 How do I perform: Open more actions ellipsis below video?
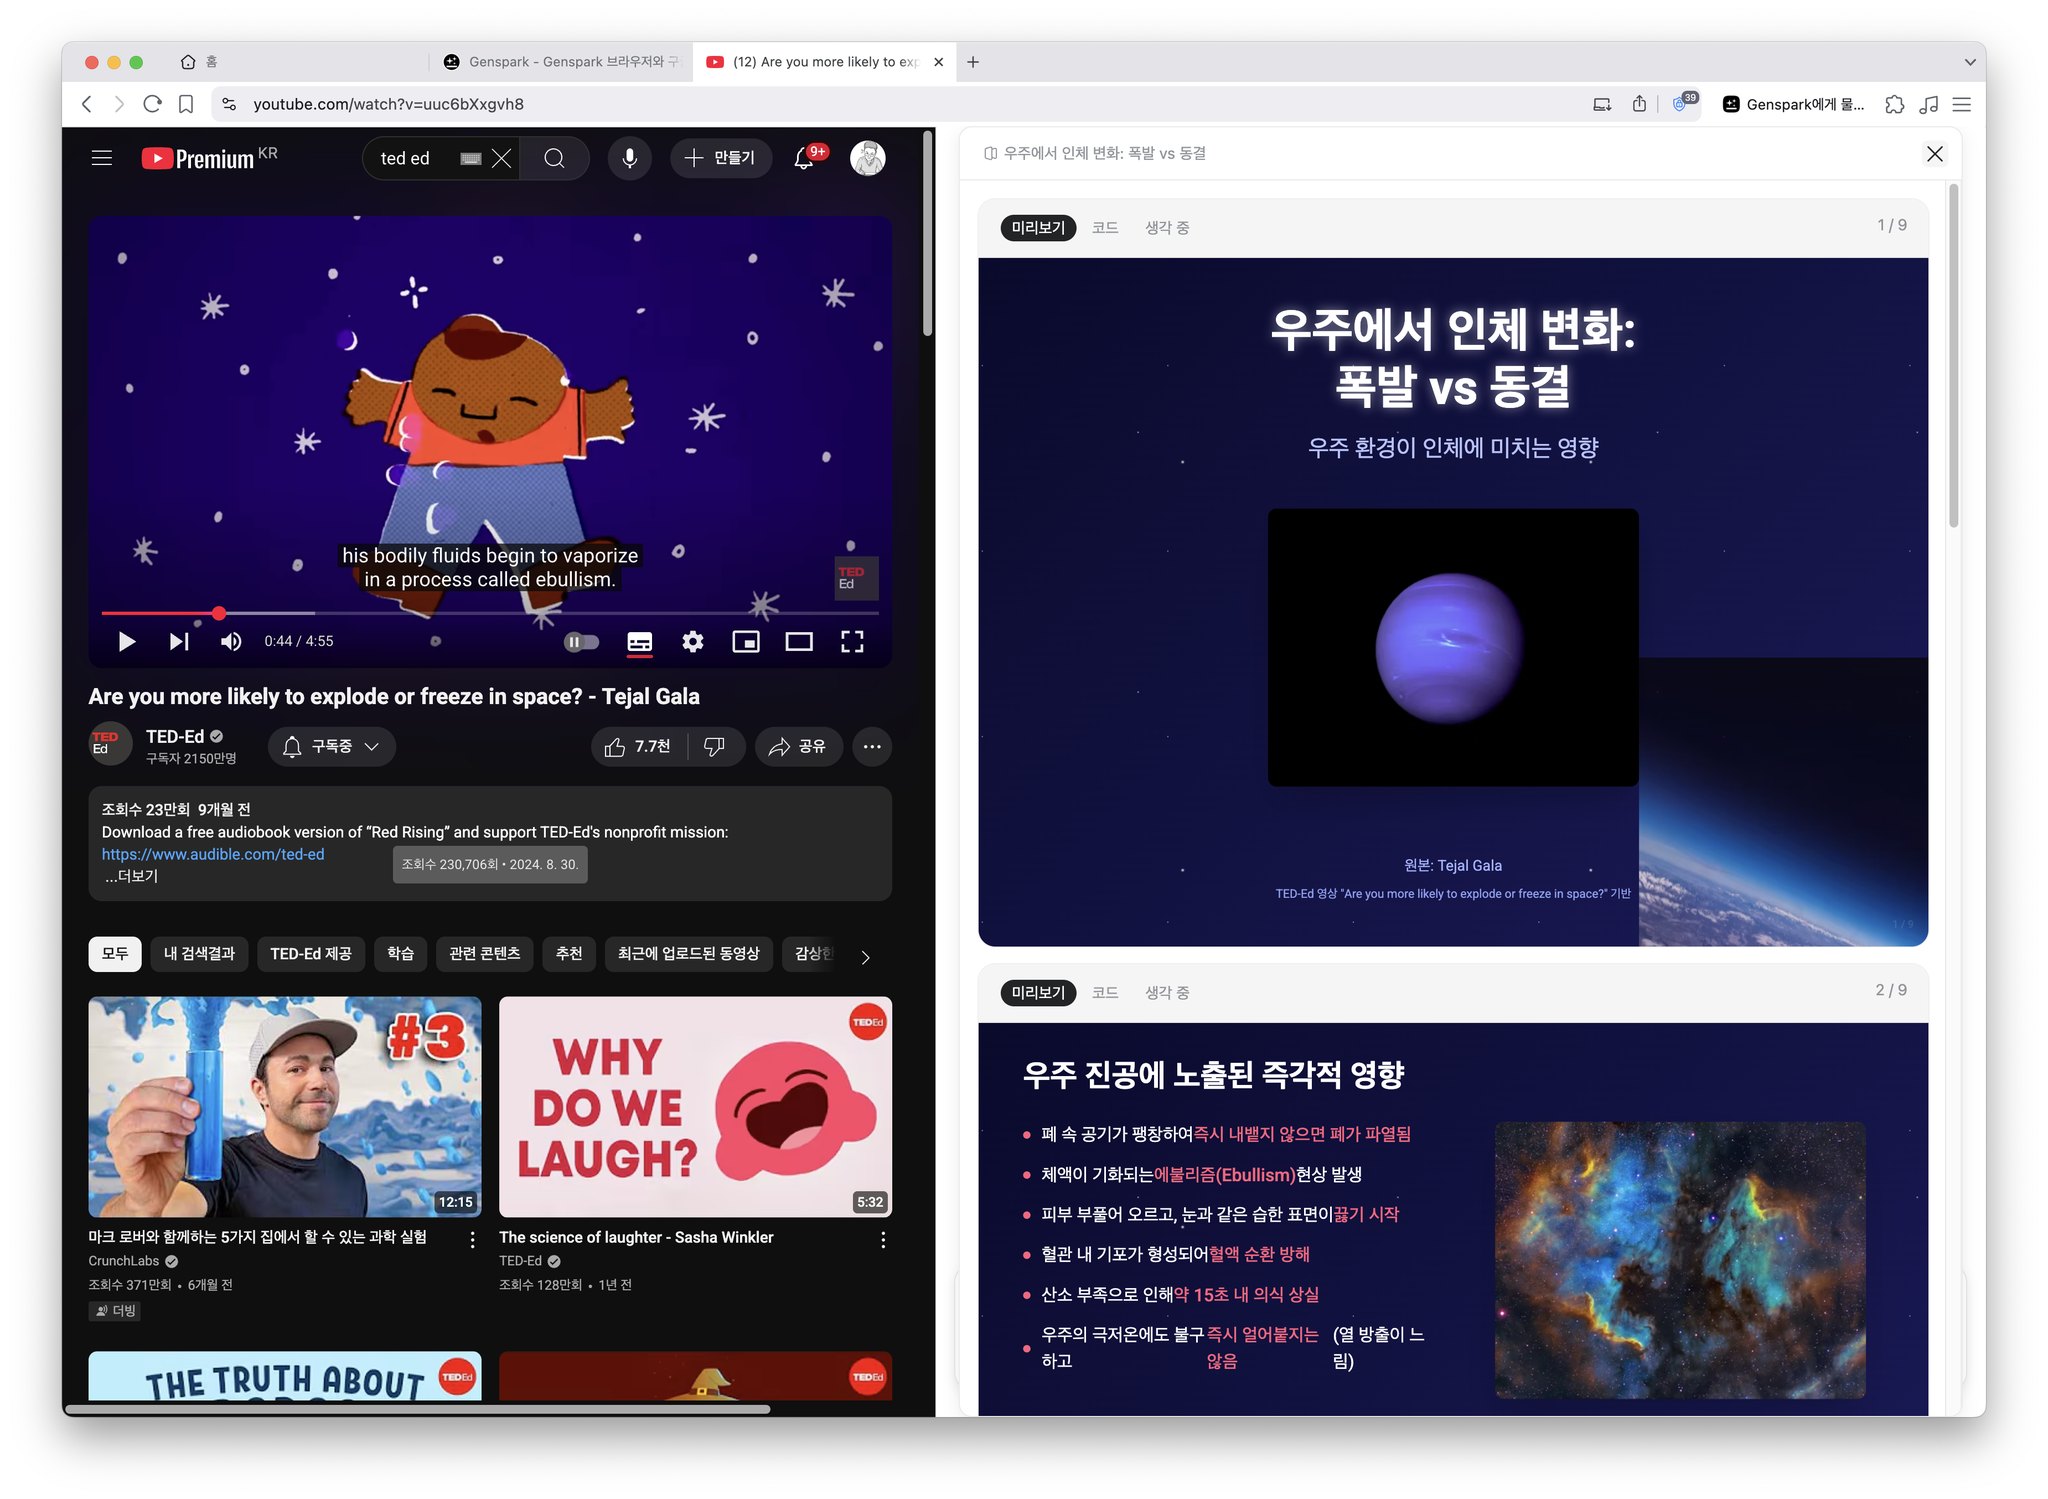[872, 746]
